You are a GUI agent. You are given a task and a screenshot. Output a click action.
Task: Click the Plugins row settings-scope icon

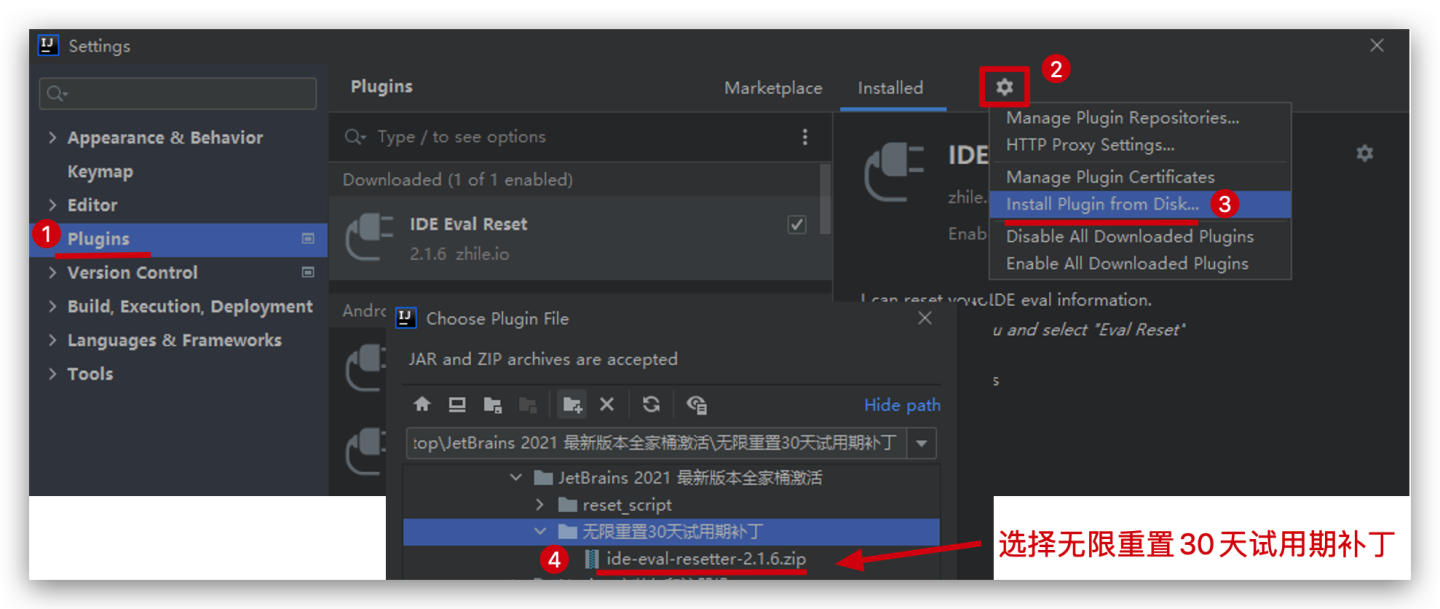click(308, 239)
